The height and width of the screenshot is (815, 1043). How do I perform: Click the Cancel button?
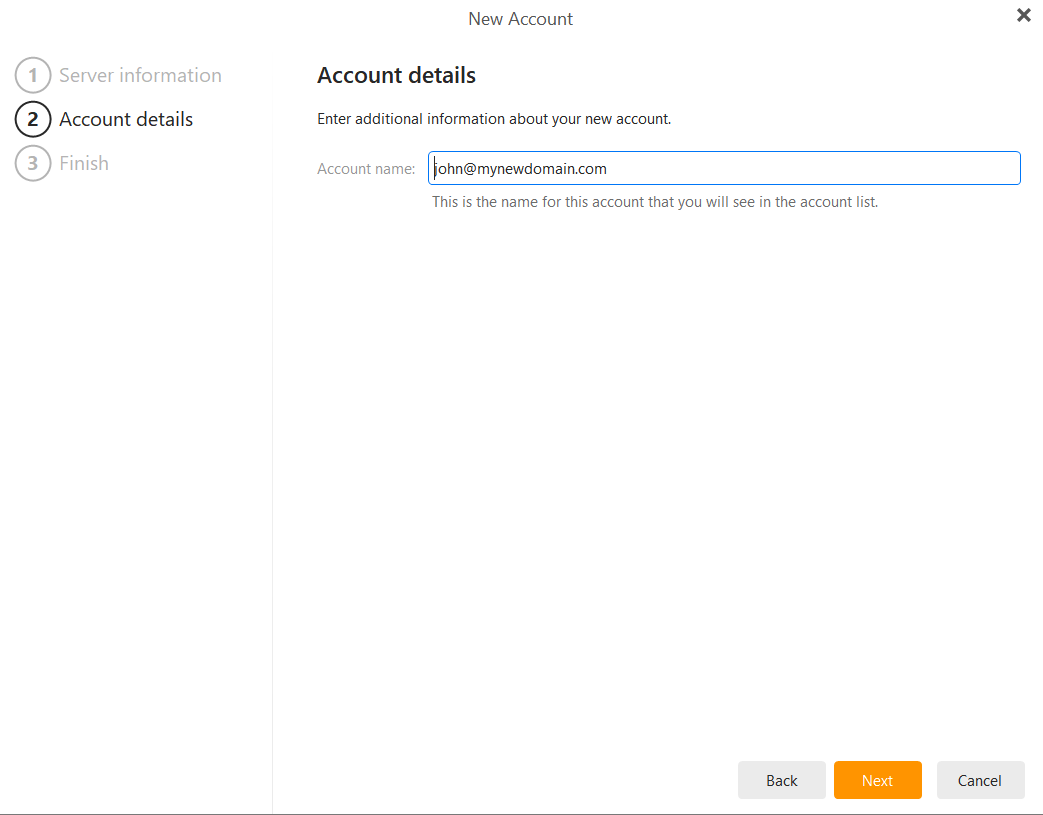[x=980, y=780]
